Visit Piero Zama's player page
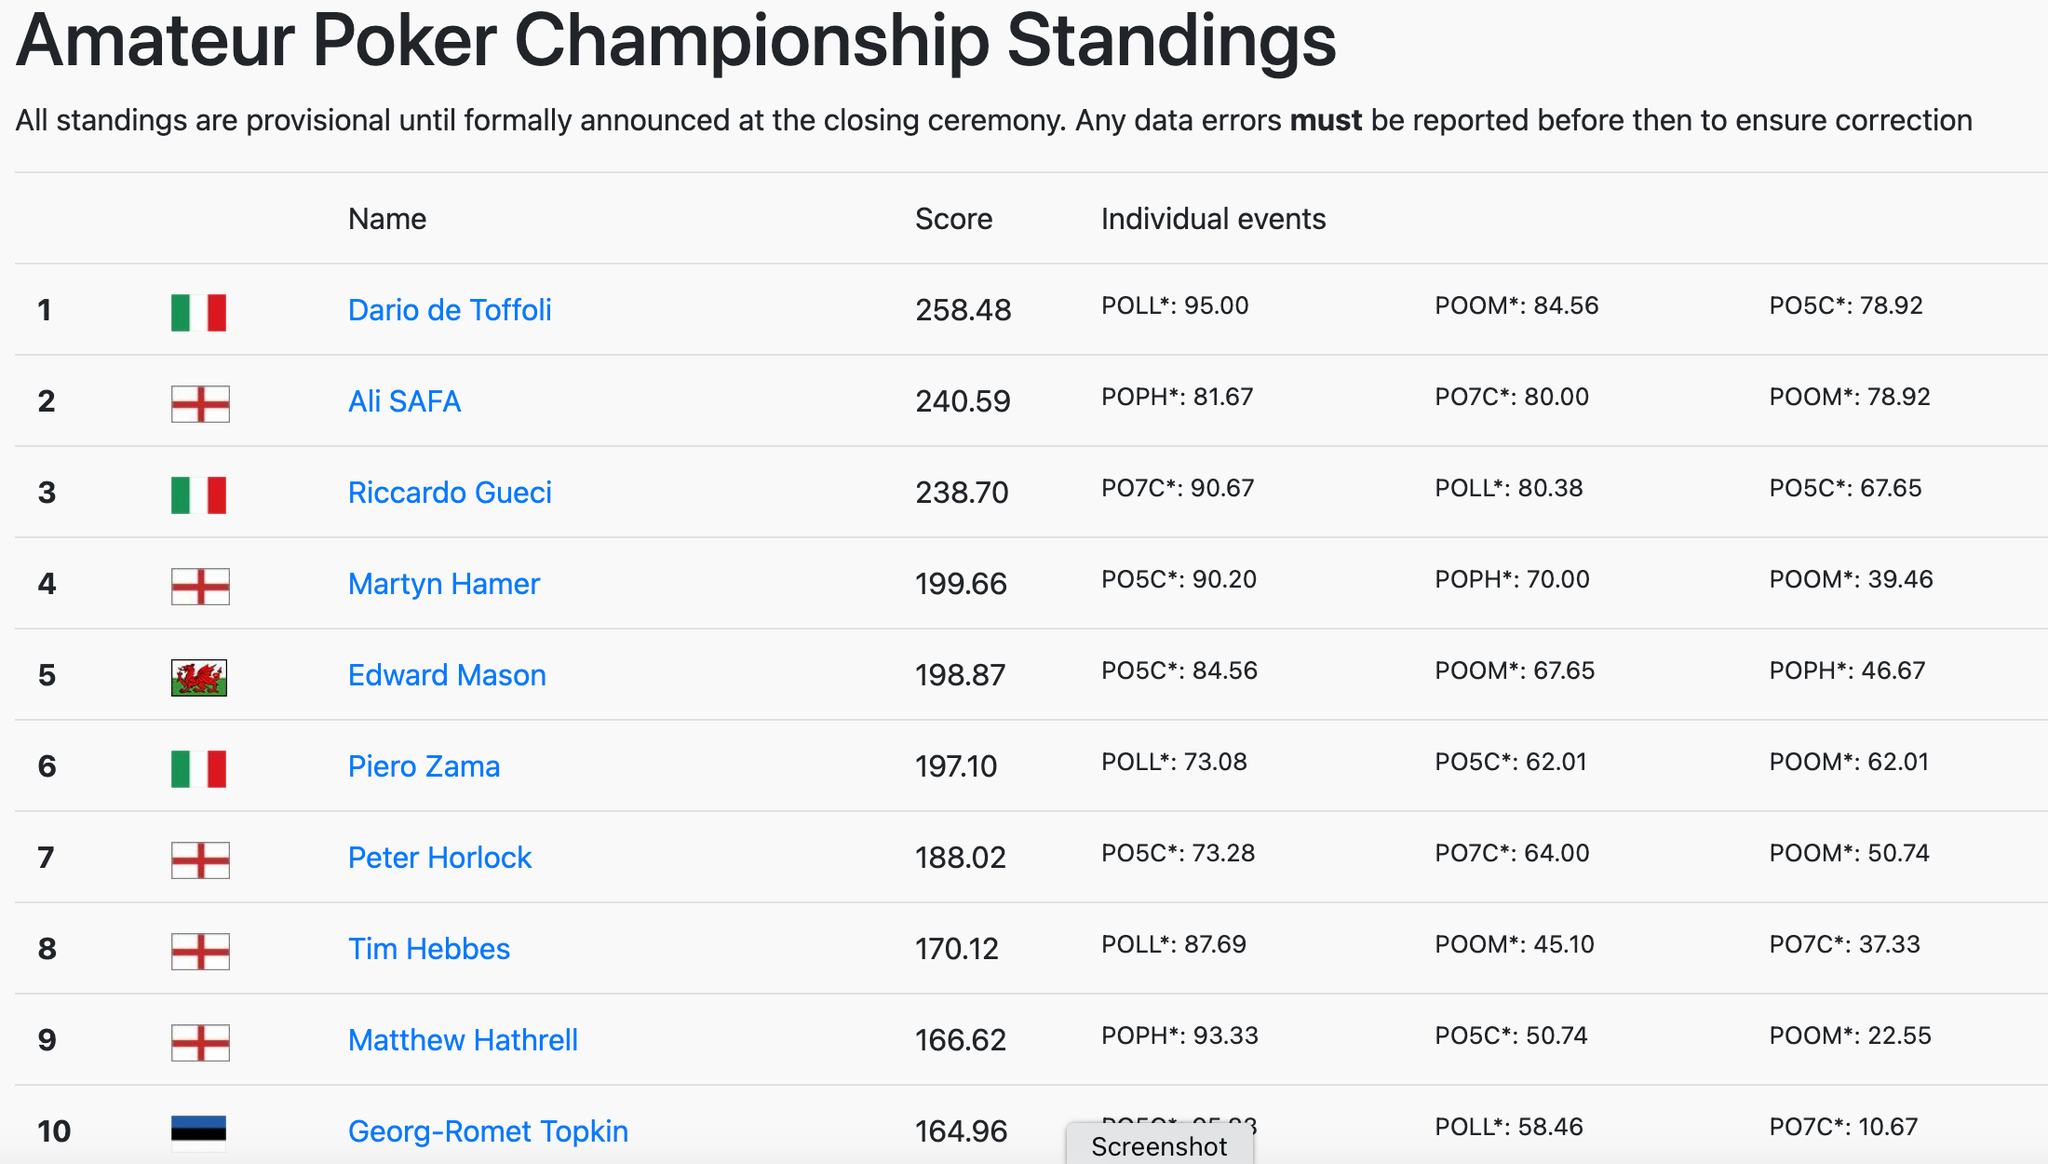 [x=424, y=766]
